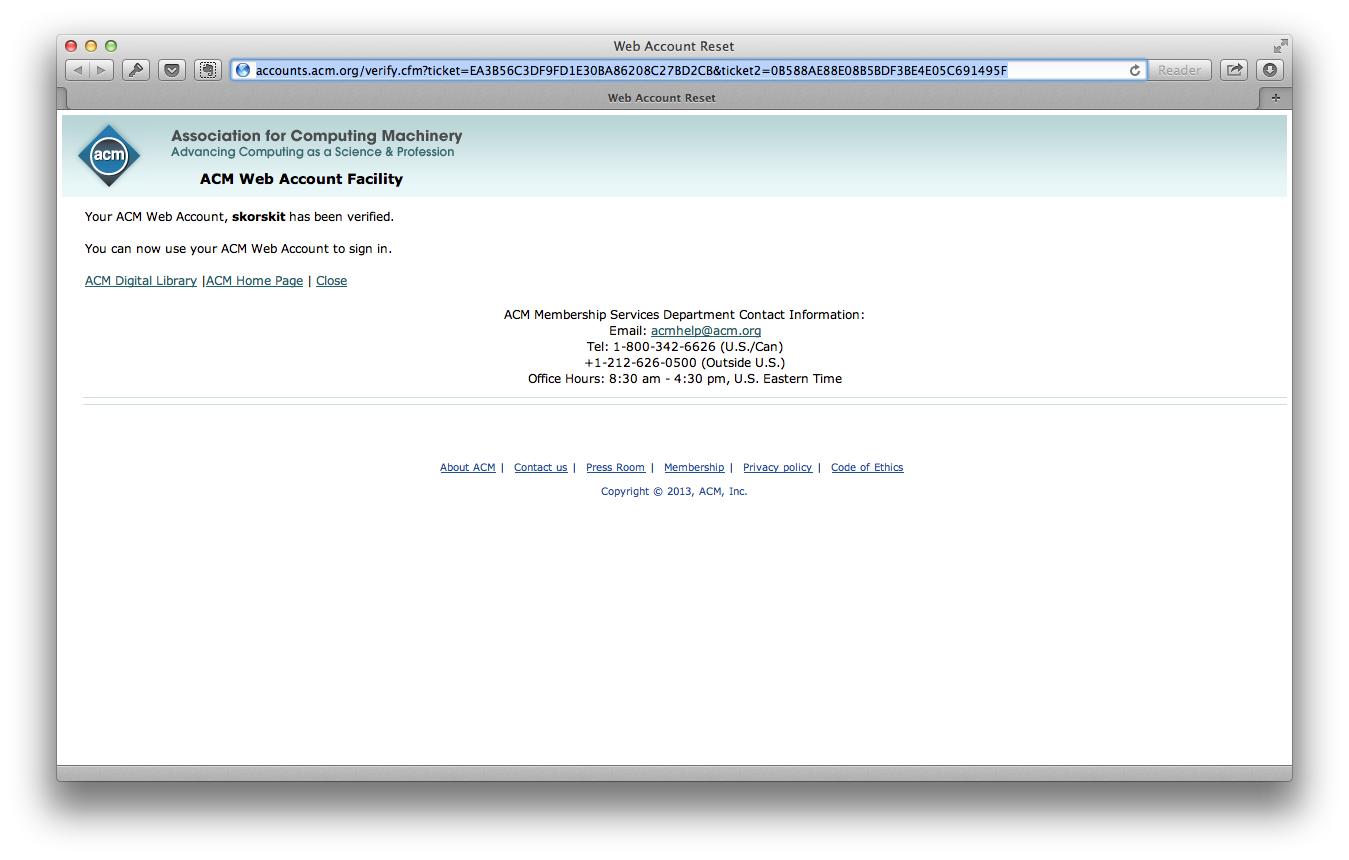
Task: Open the ACM Home Page link
Action: [254, 281]
